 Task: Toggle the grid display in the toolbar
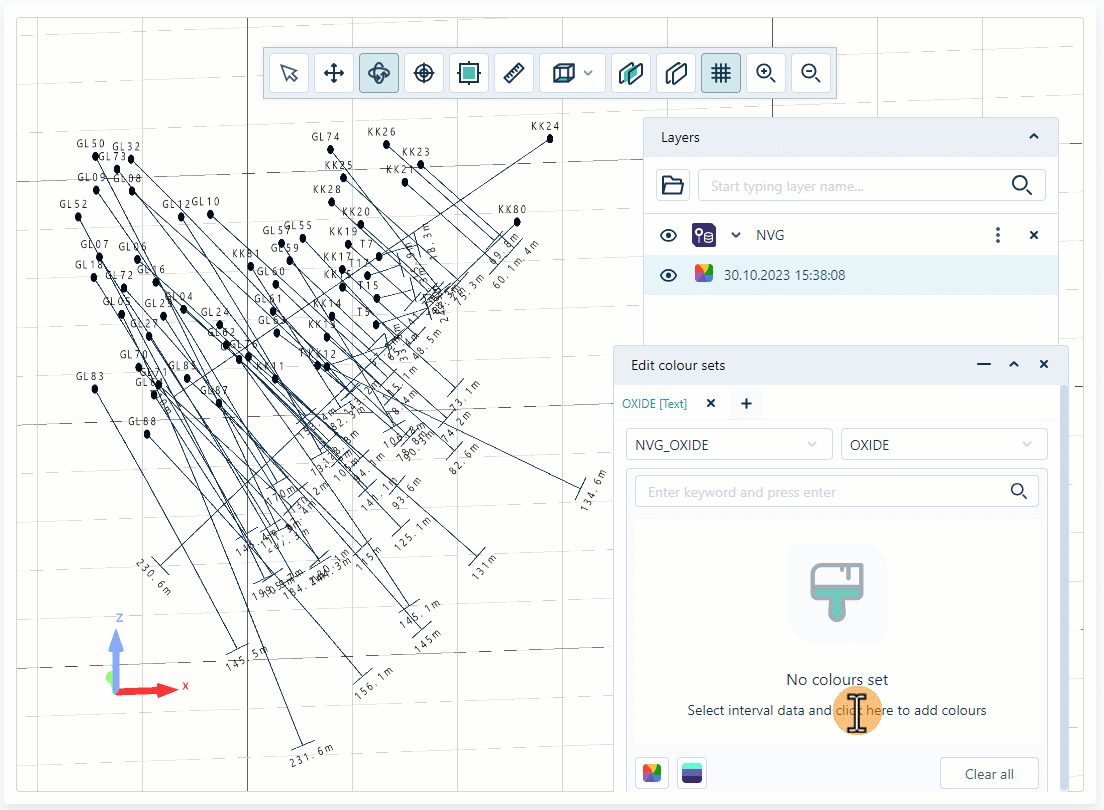(721, 72)
